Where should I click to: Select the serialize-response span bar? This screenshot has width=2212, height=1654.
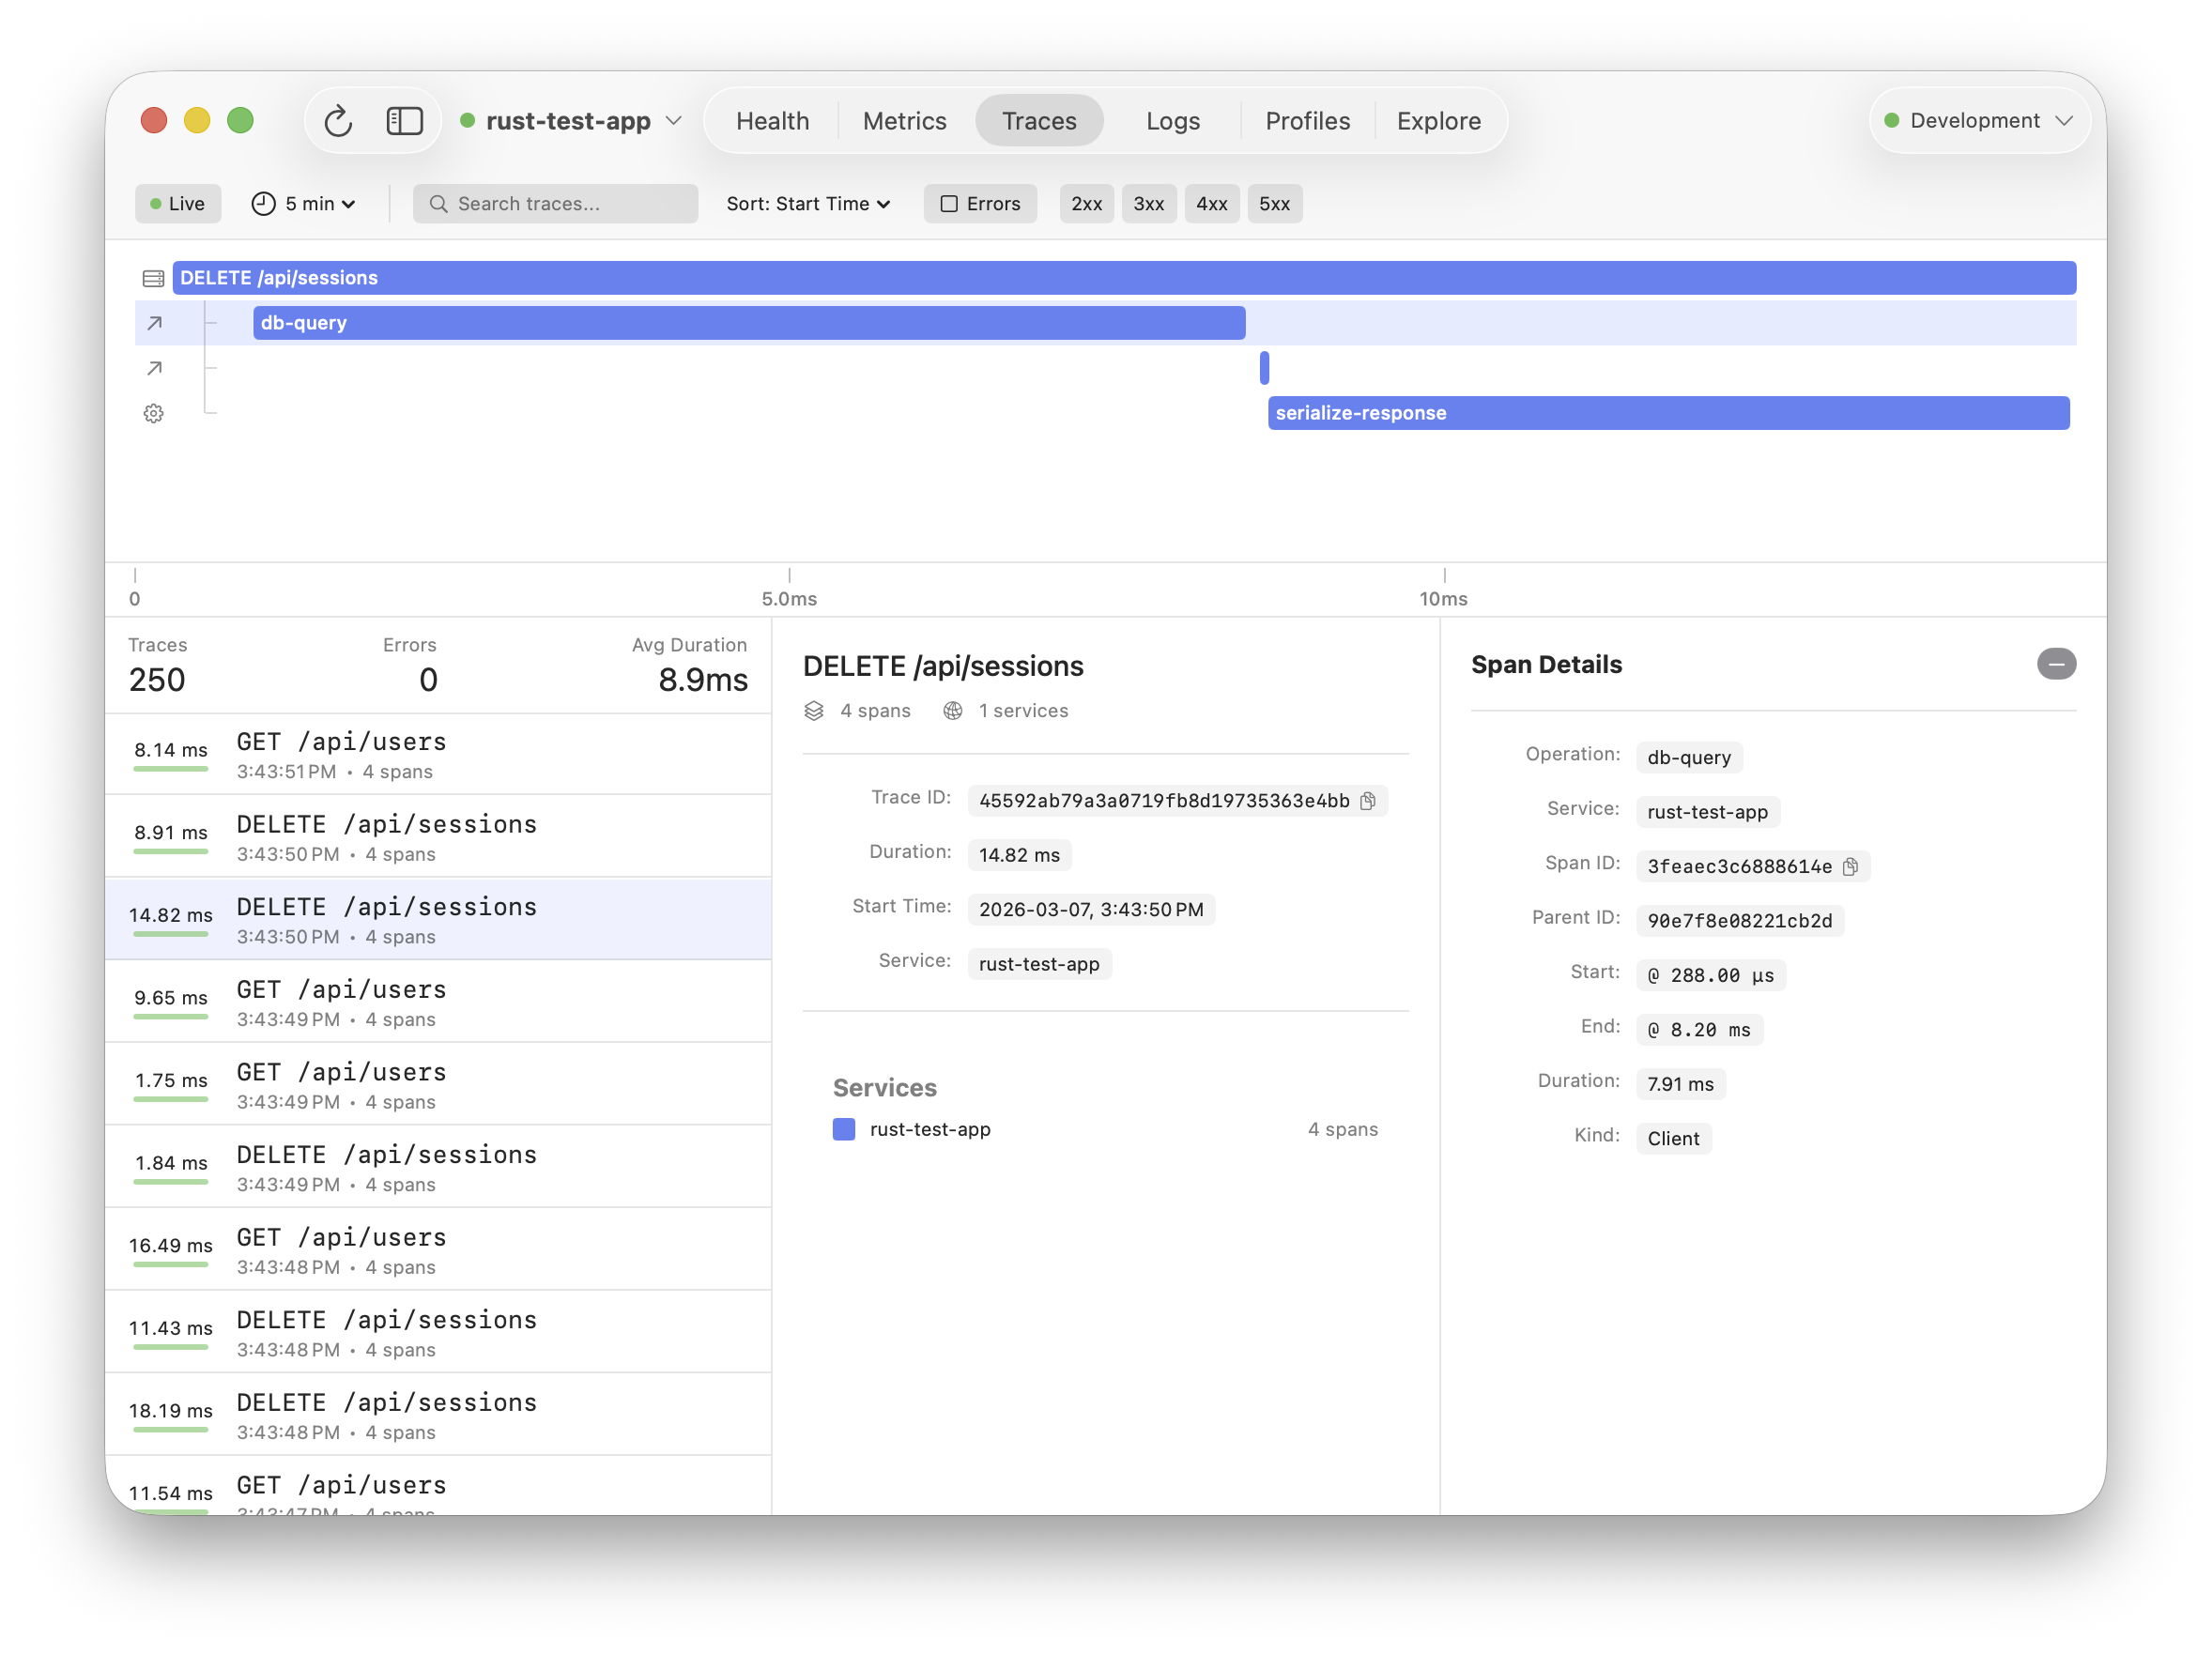tap(1668, 413)
